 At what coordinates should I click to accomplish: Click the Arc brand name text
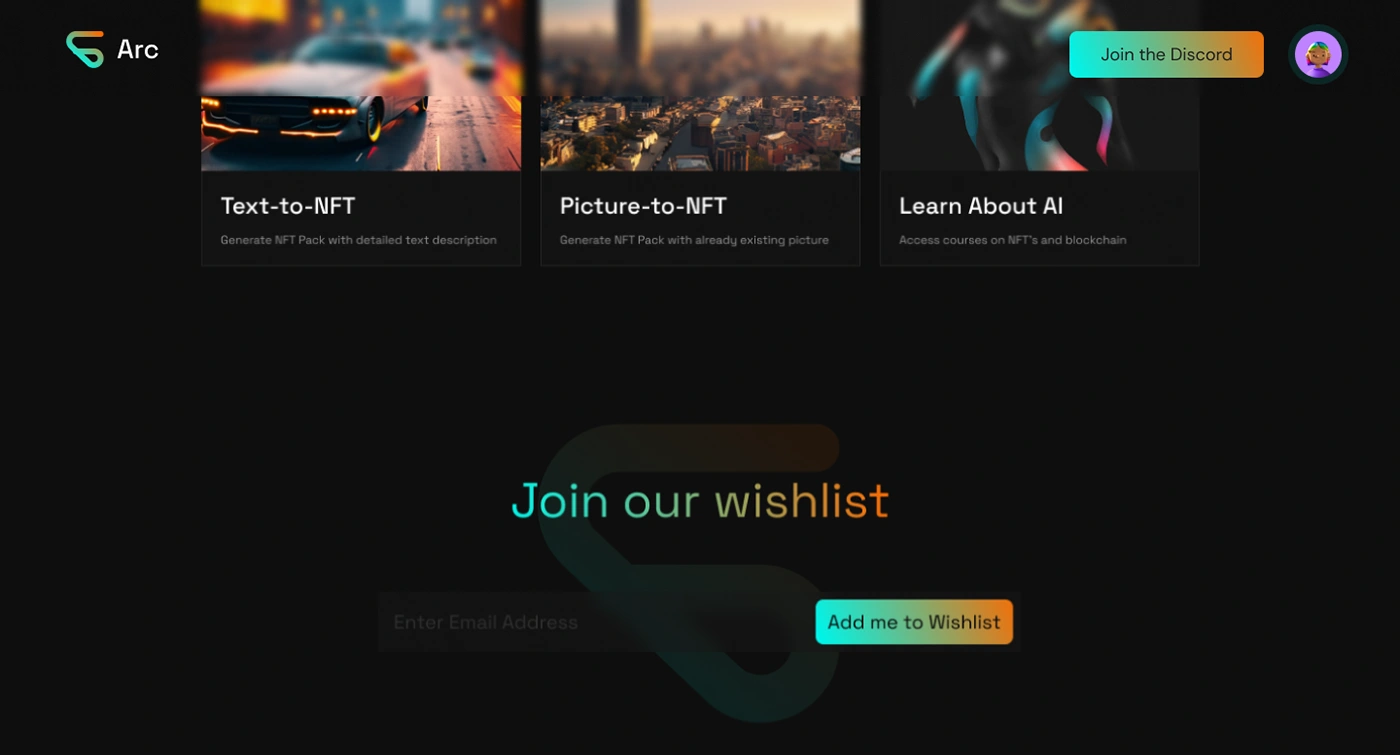pyautogui.click(x=138, y=49)
